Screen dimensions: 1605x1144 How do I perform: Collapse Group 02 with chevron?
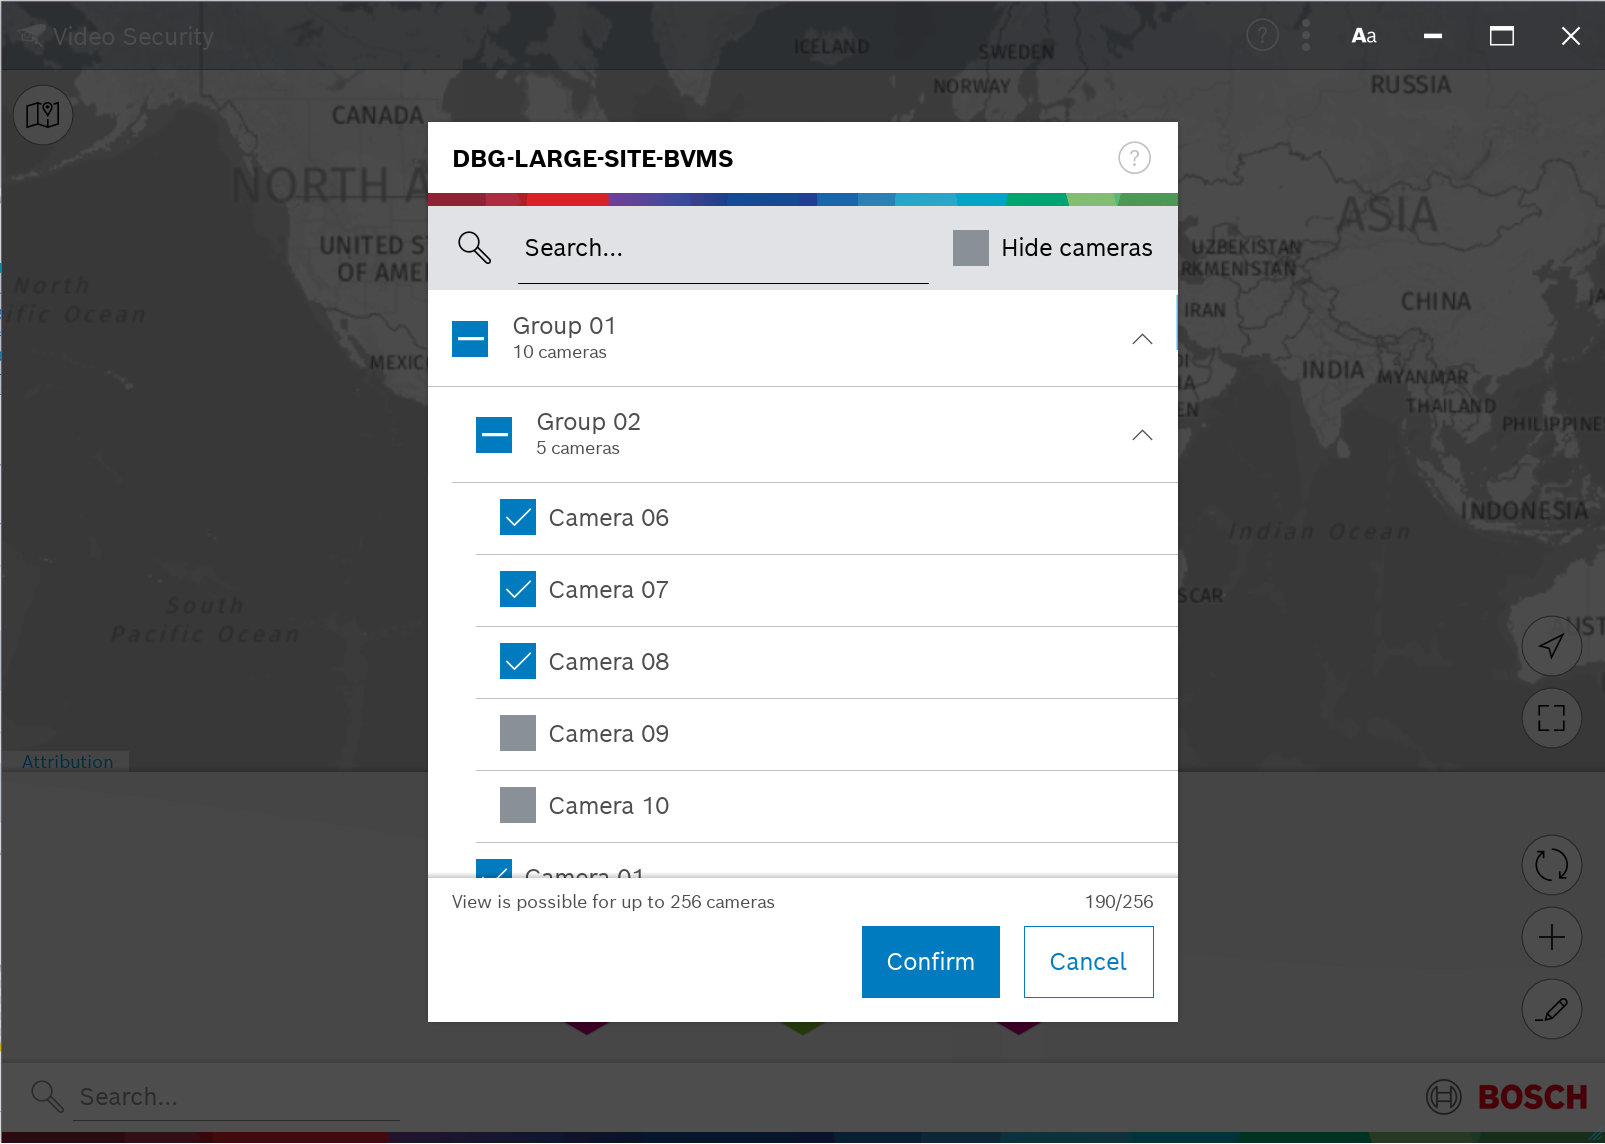tap(1142, 435)
